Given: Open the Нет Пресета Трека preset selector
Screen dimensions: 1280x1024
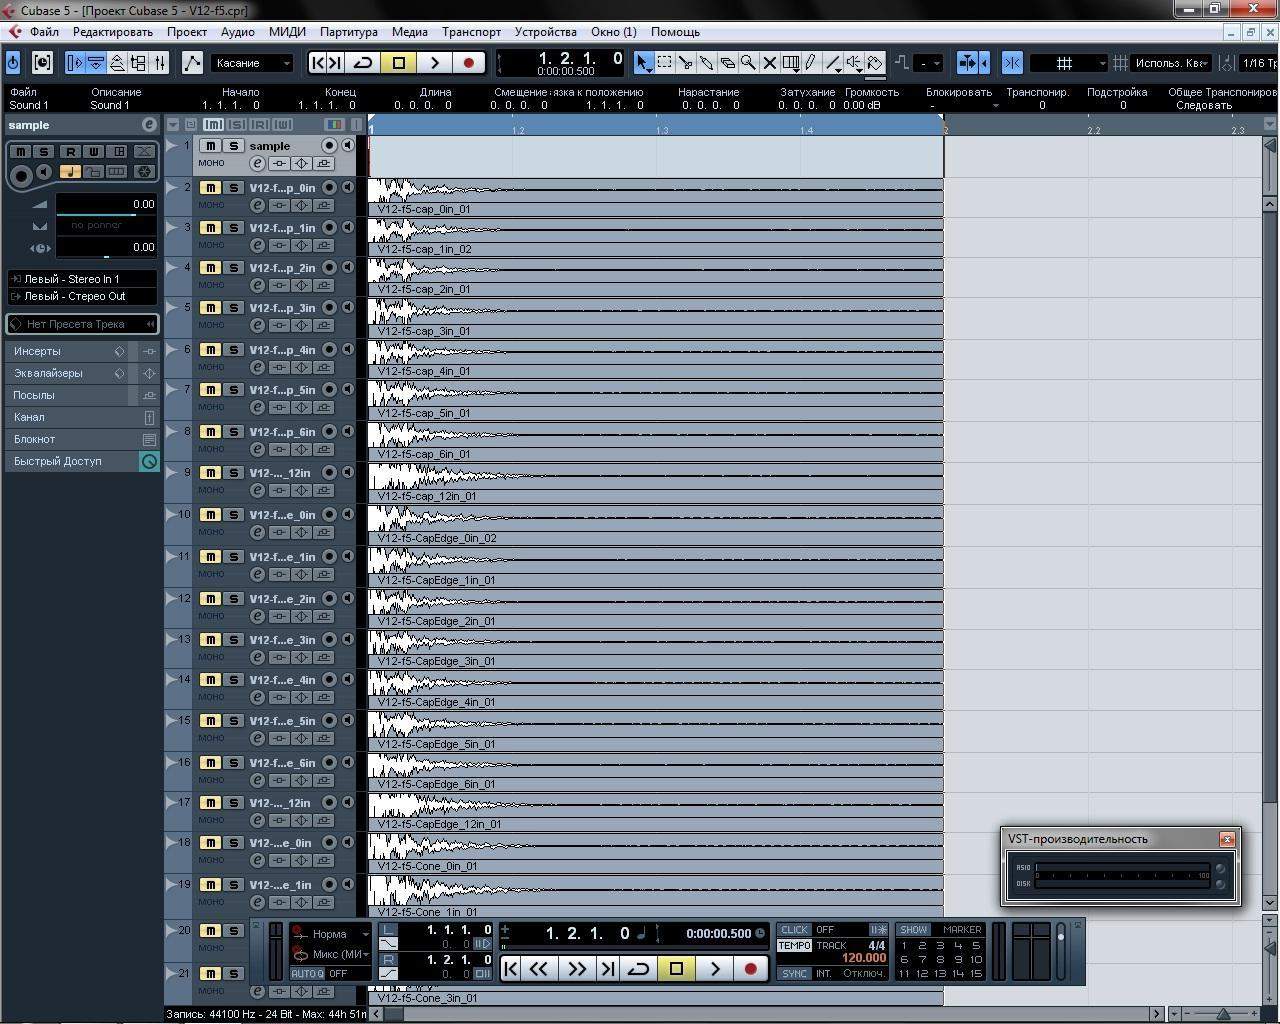Looking at the screenshot, I should point(82,324).
